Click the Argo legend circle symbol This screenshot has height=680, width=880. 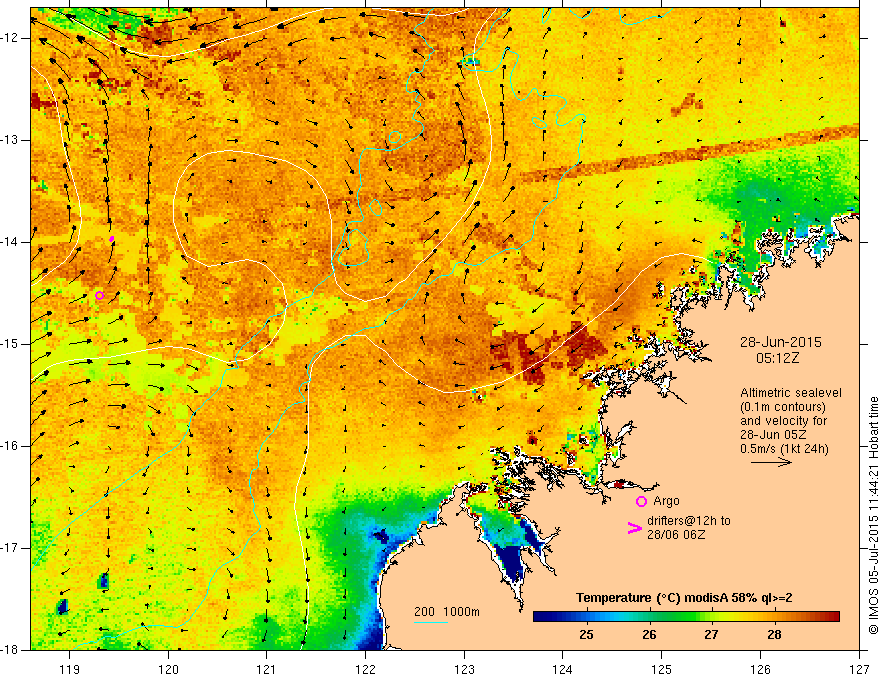[x=641, y=501]
